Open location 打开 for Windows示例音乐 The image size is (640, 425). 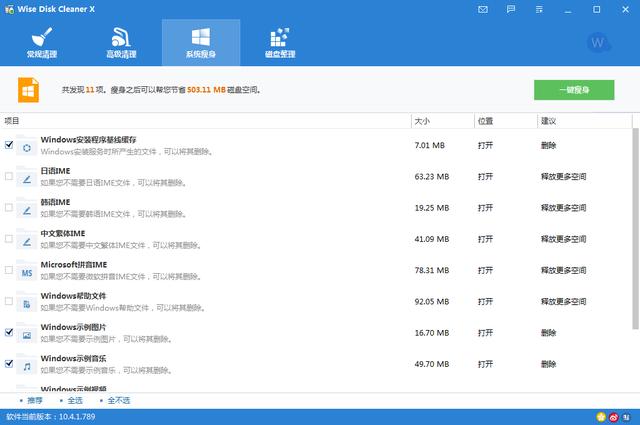[485, 364]
